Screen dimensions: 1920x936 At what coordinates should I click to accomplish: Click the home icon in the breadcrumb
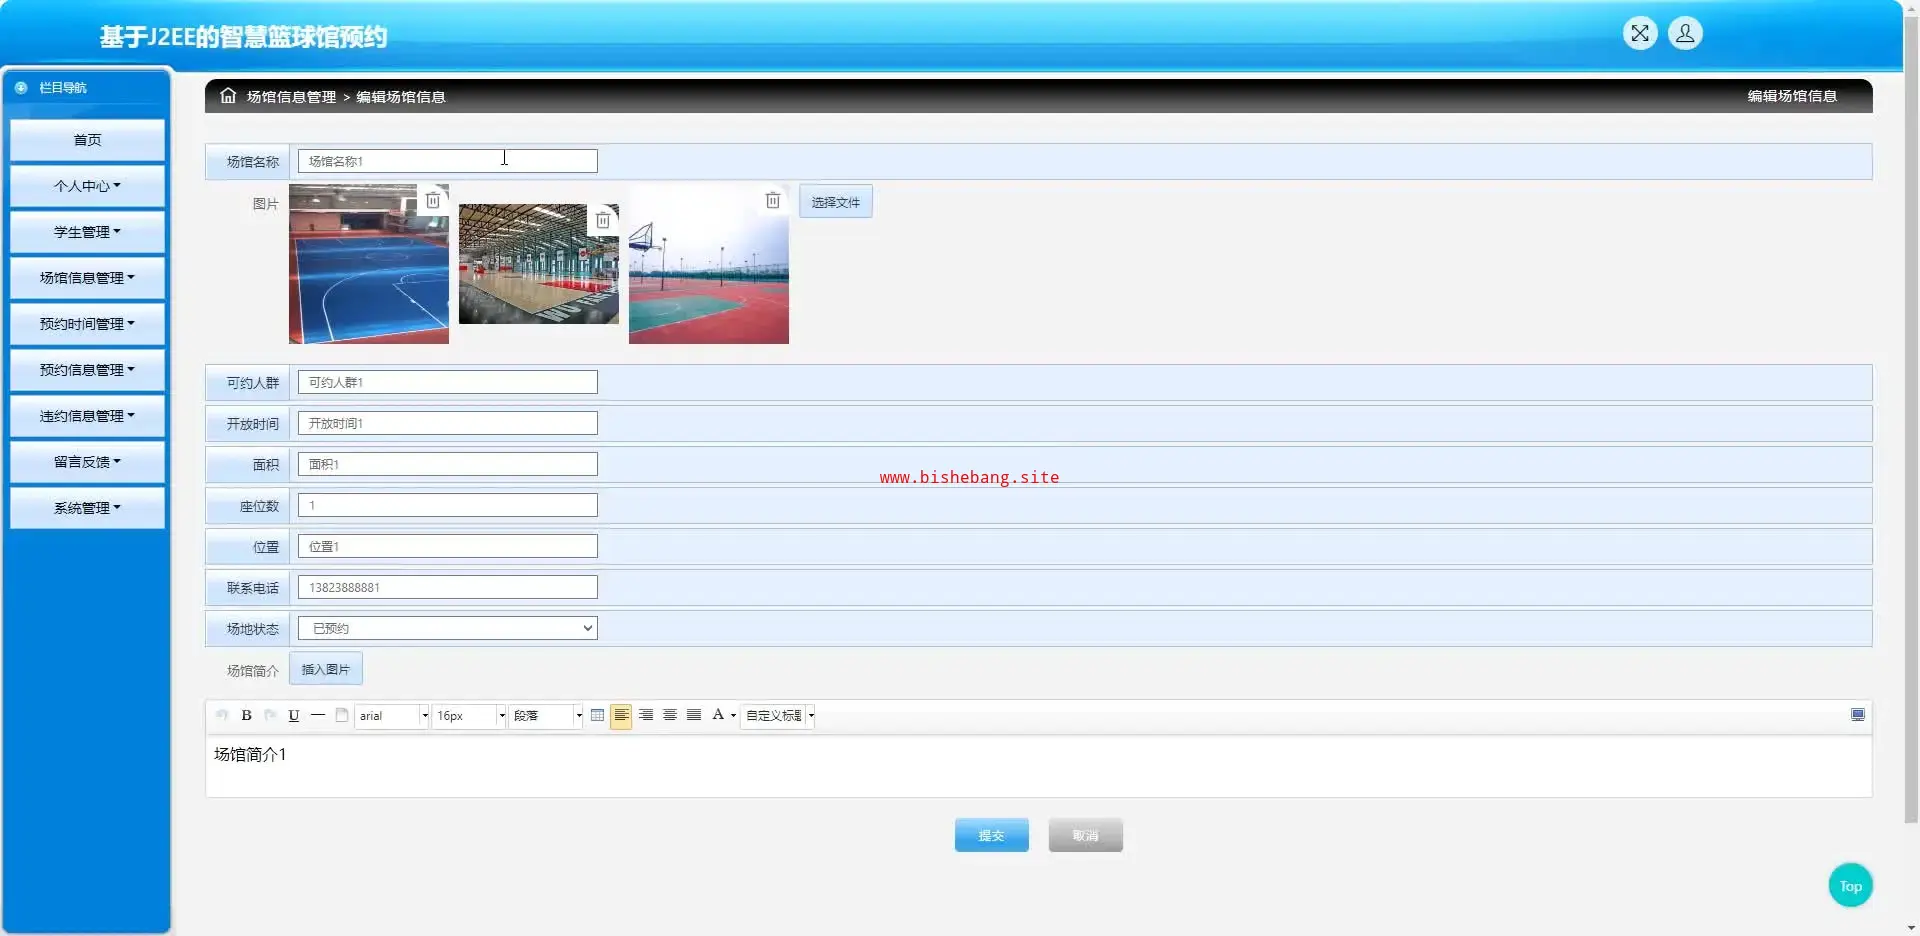pos(228,96)
